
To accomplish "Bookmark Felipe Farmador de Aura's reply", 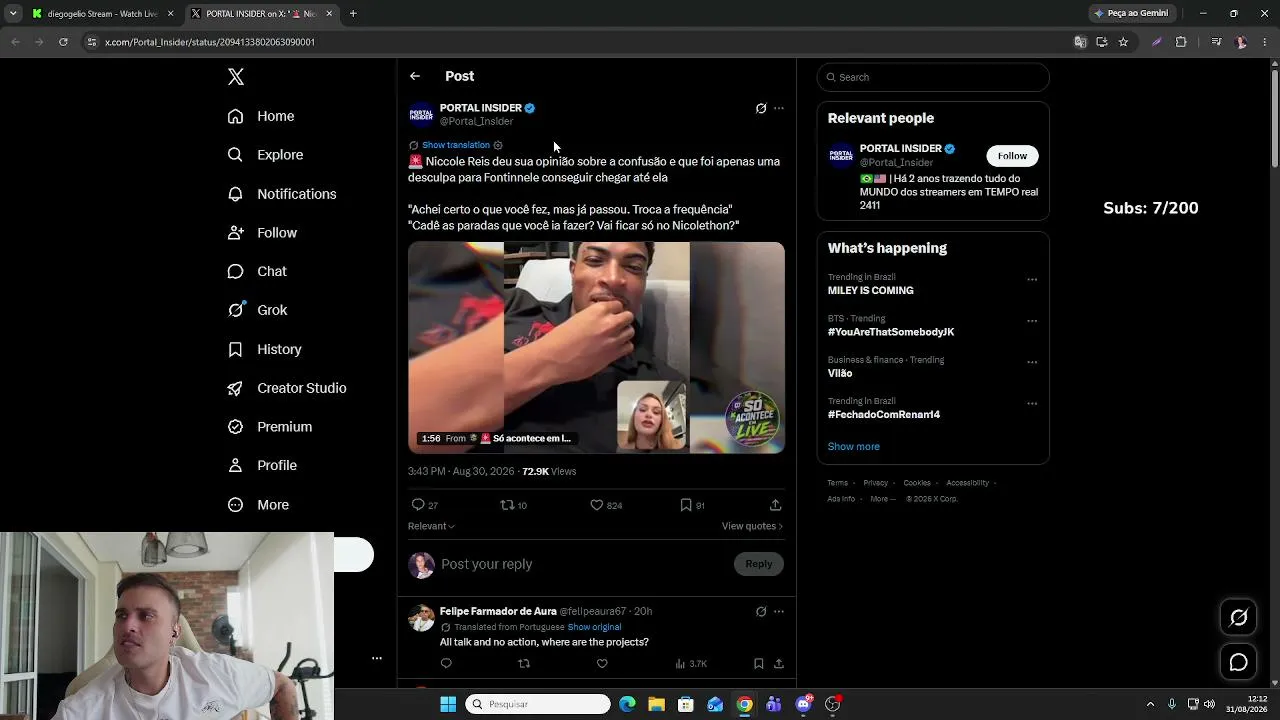I will click(x=759, y=663).
